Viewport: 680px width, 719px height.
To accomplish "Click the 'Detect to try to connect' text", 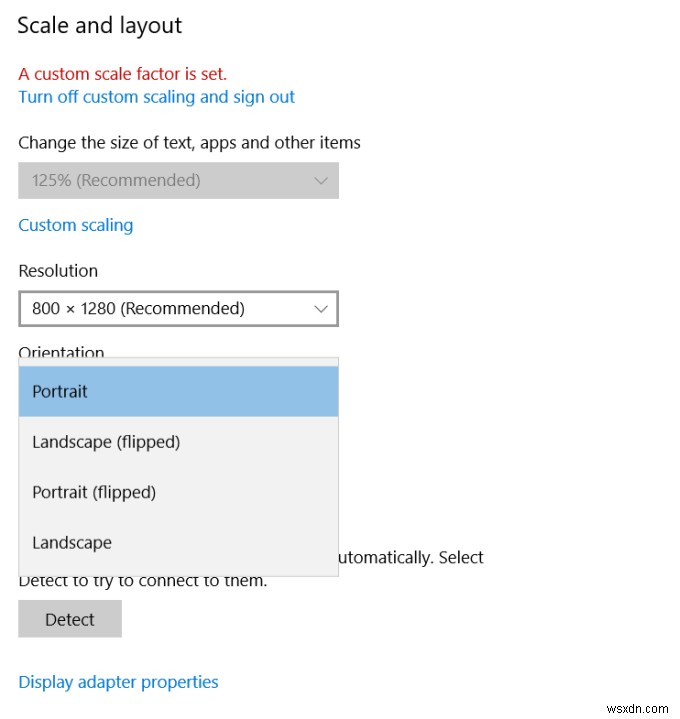I will [143, 580].
